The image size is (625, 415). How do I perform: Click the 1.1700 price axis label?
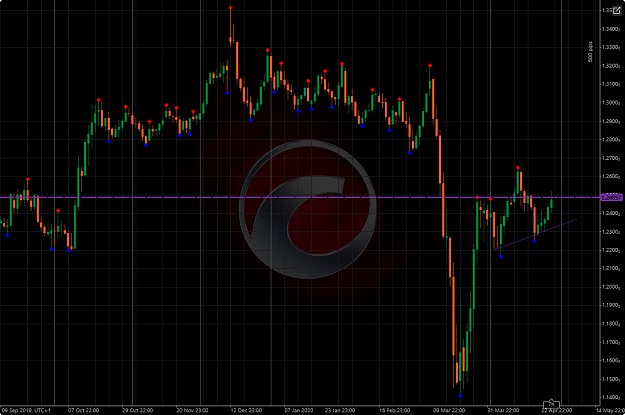(611, 342)
